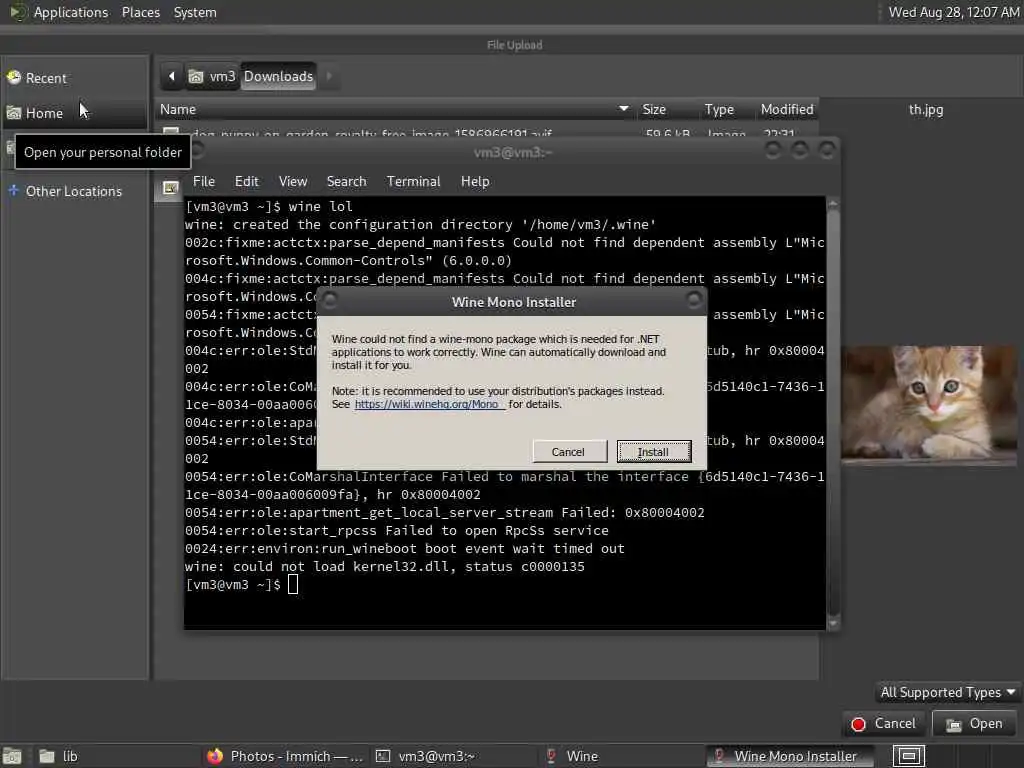Cancel the Wine Mono Installer dialog
The width and height of the screenshot is (1024, 768).
(569, 451)
